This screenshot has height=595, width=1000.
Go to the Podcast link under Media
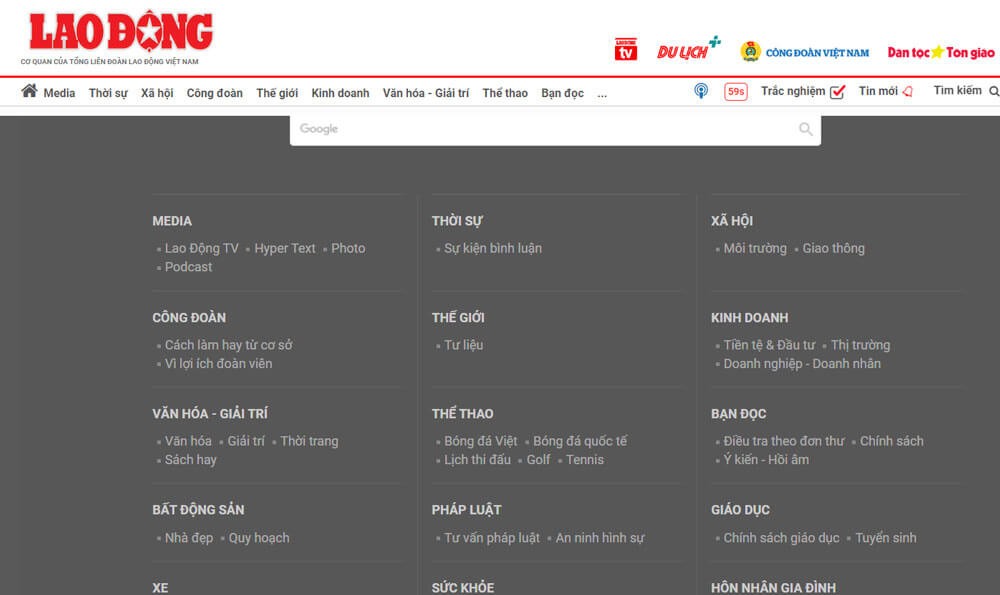coord(188,267)
